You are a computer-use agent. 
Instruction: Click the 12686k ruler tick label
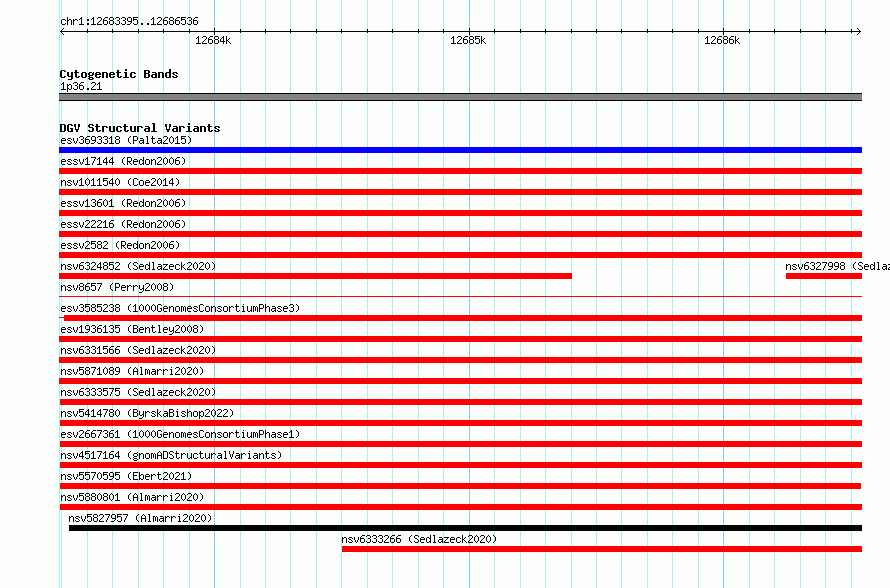click(722, 40)
